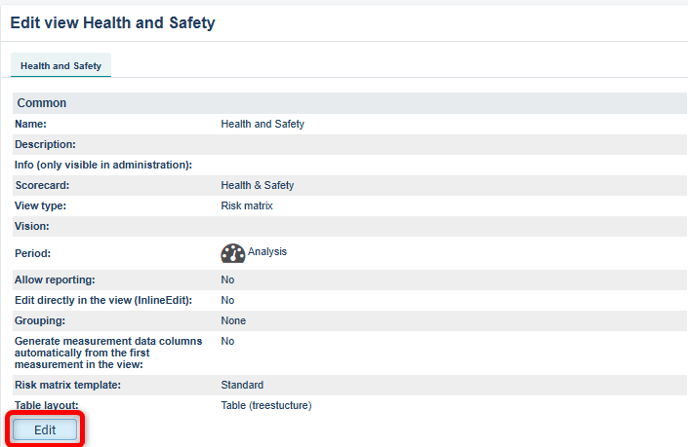Click the Common section header
688x447 pixels.
pyautogui.click(x=42, y=103)
